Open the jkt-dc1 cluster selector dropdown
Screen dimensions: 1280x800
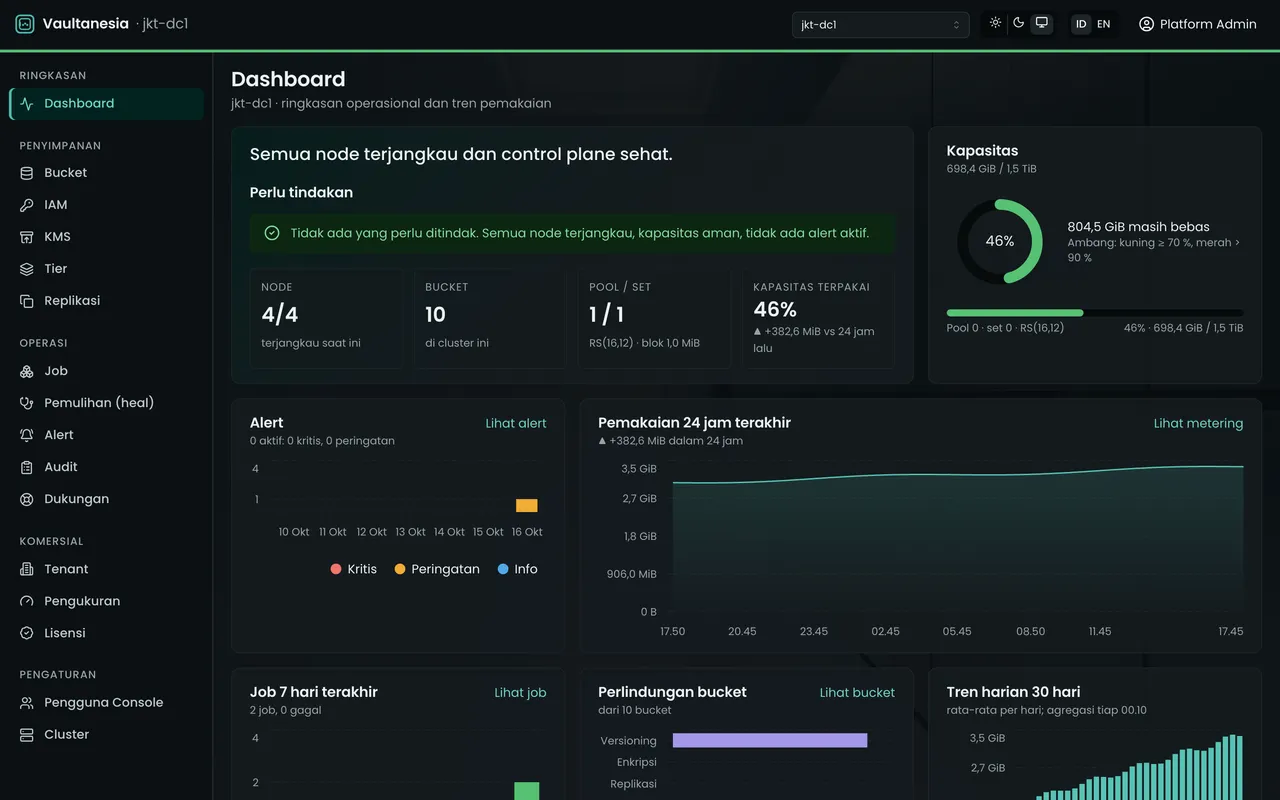880,25
